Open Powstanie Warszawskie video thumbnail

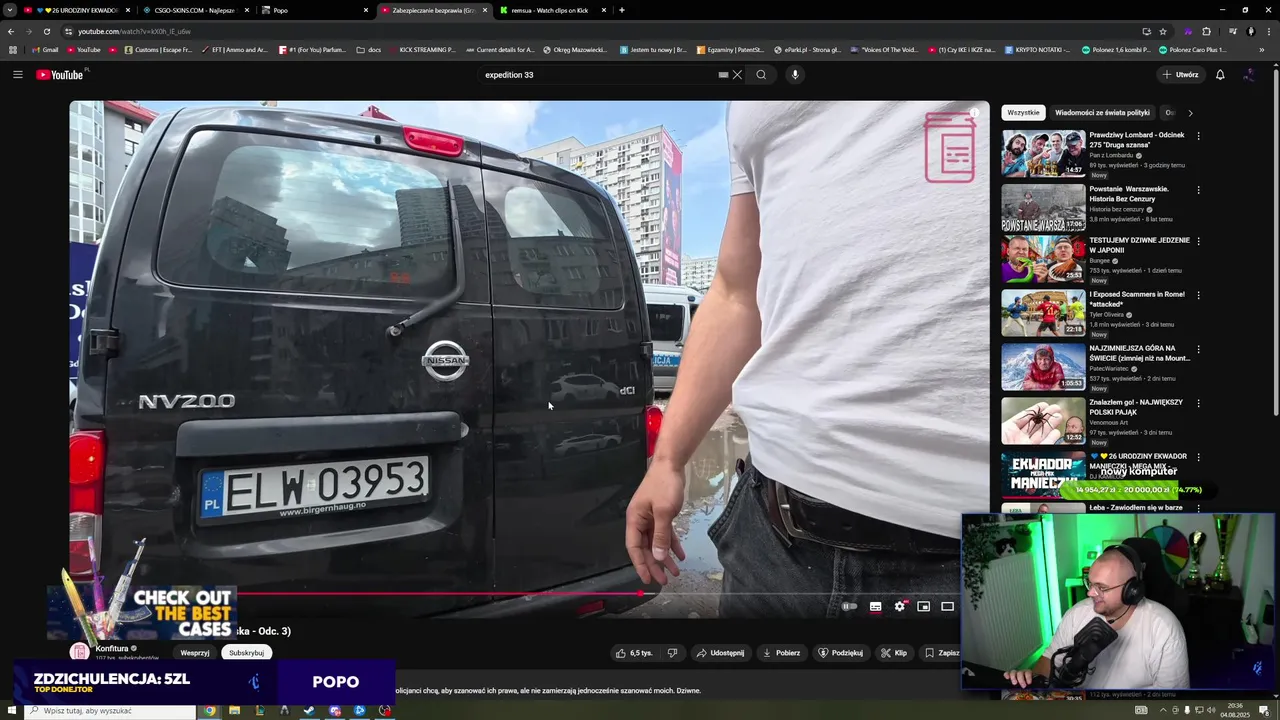click(x=1043, y=207)
